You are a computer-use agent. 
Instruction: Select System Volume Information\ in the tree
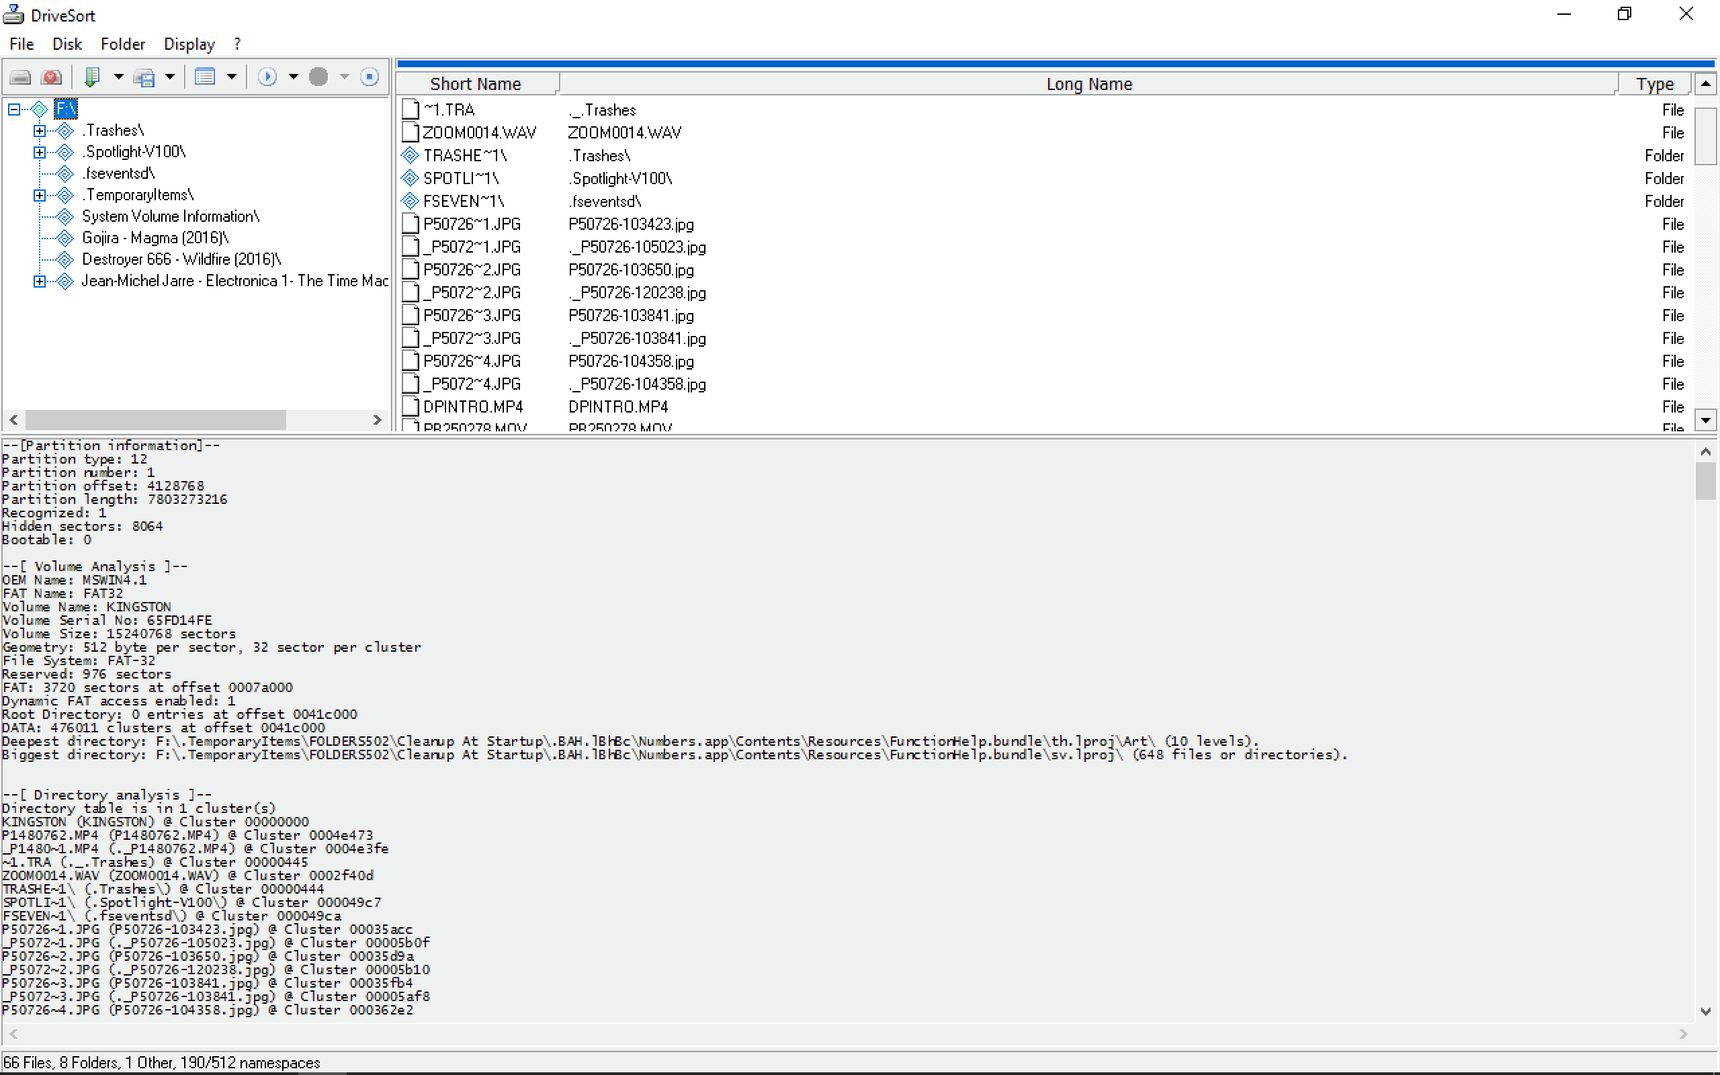pyautogui.click(x=170, y=217)
